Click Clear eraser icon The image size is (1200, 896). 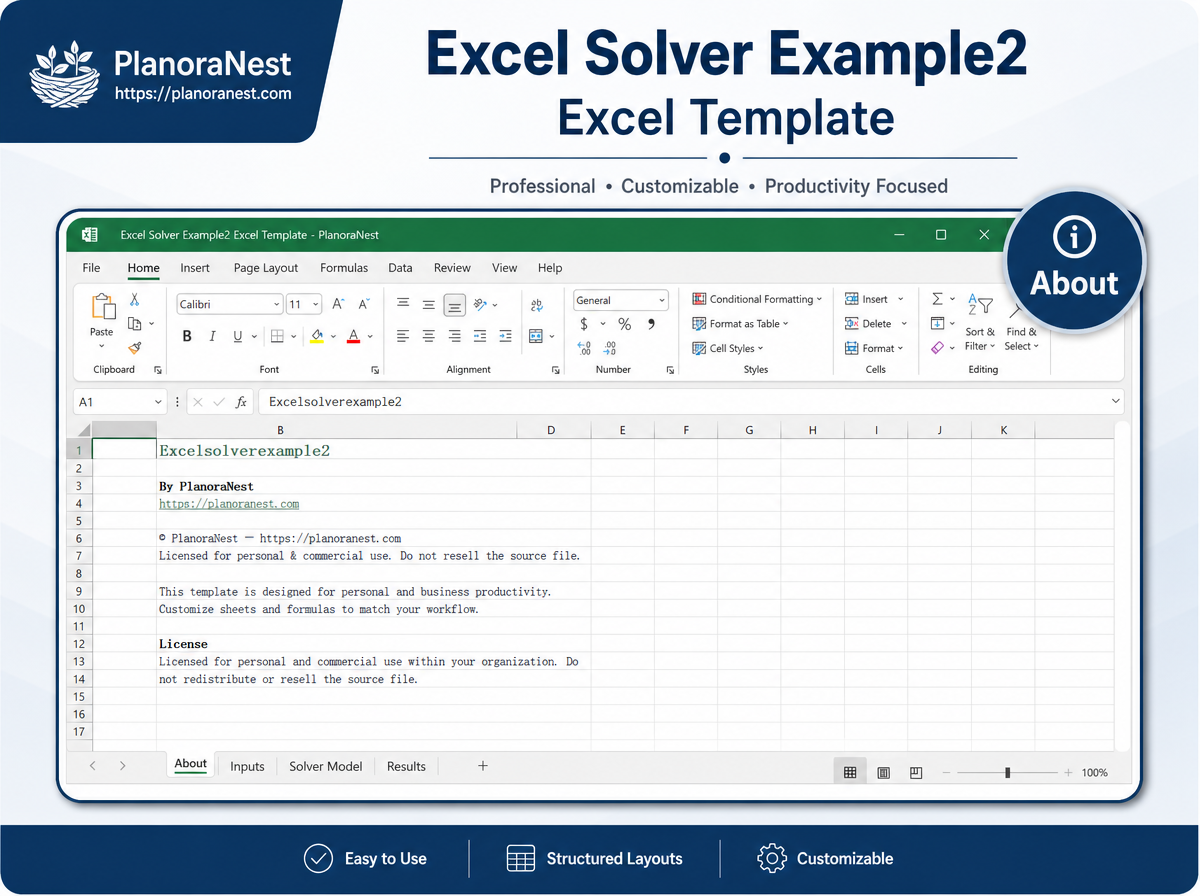coord(937,348)
